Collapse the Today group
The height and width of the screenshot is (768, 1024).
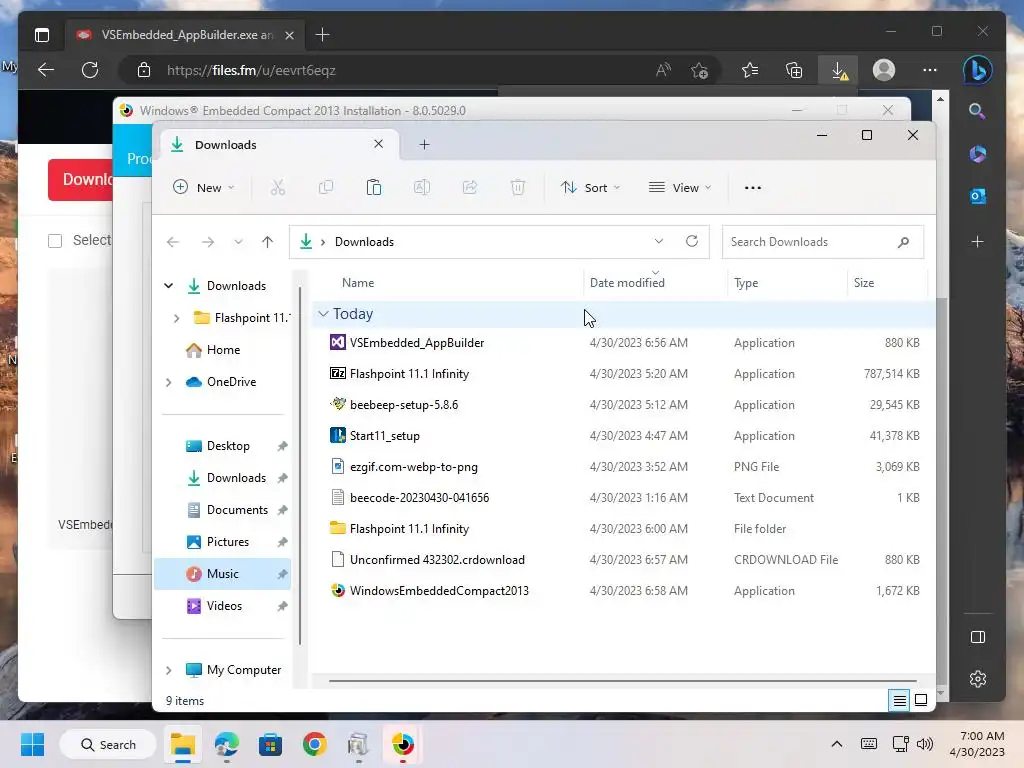pyautogui.click(x=323, y=314)
